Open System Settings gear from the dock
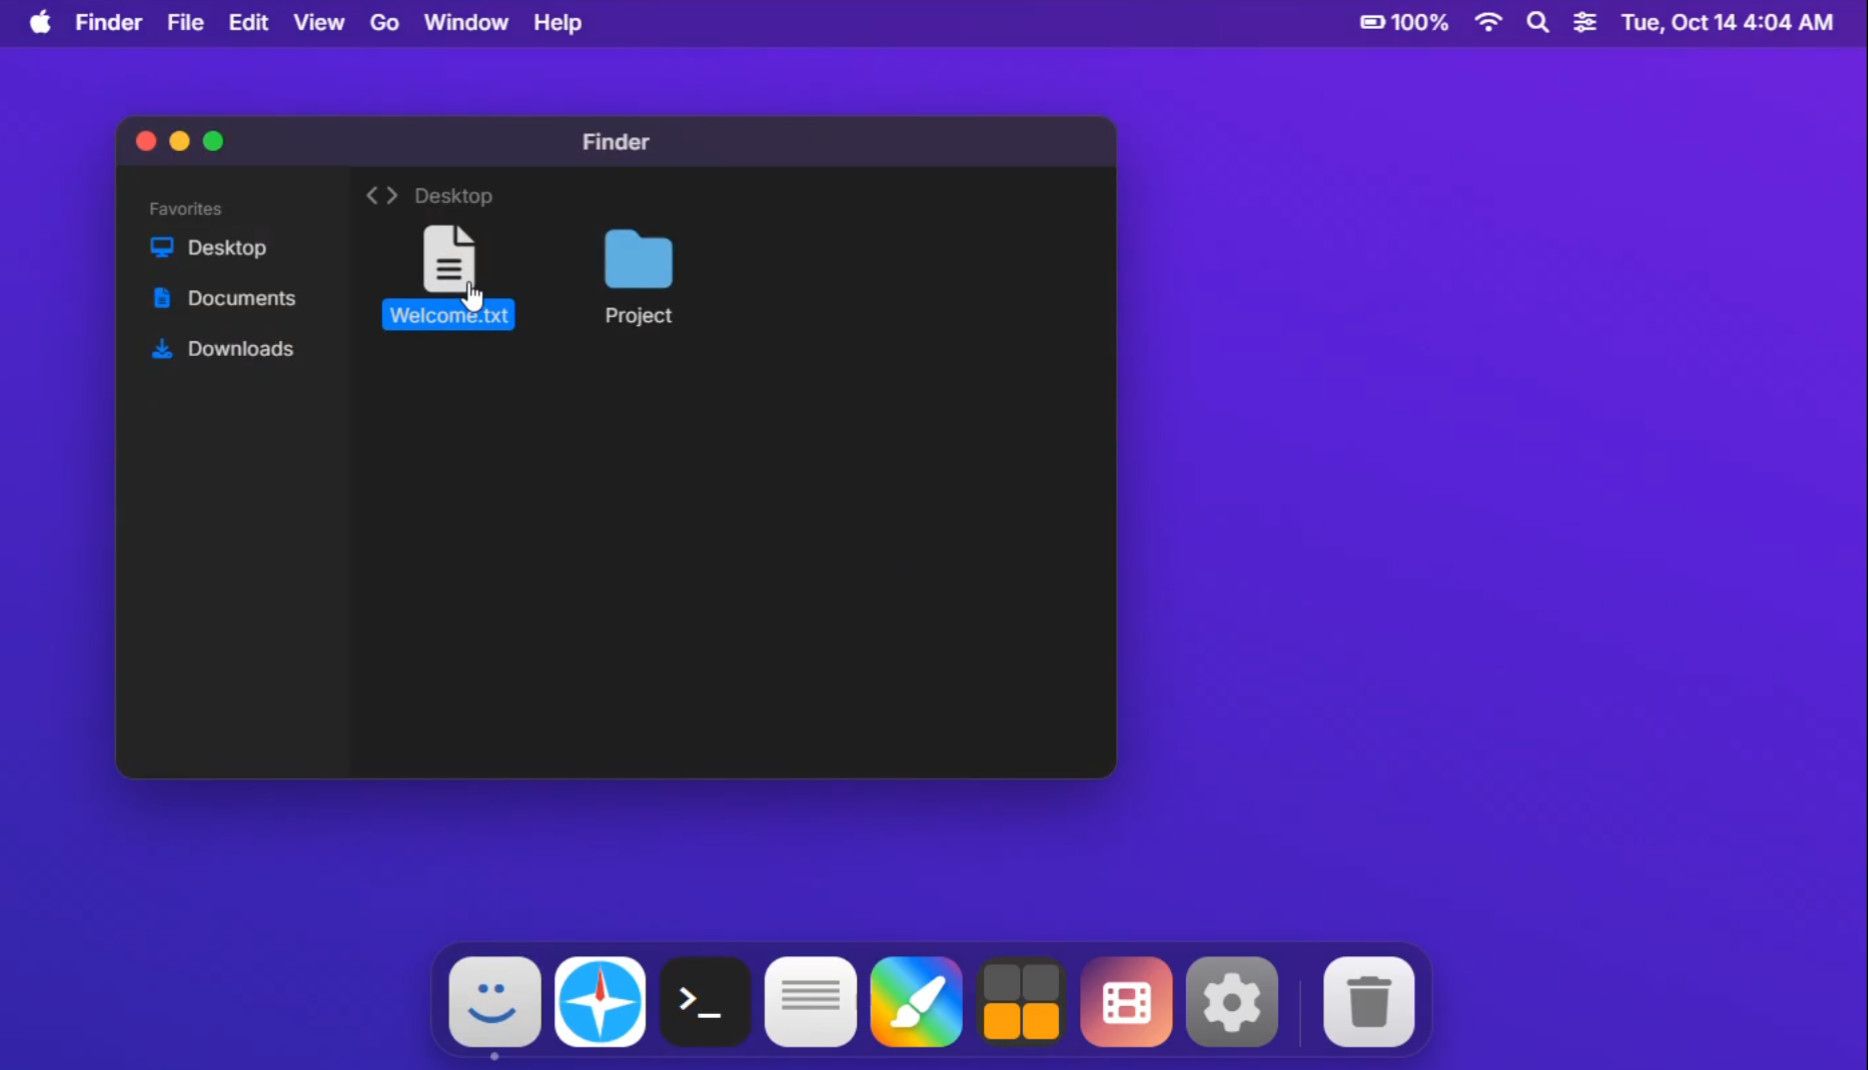The image size is (1868, 1070). pos(1230,1001)
